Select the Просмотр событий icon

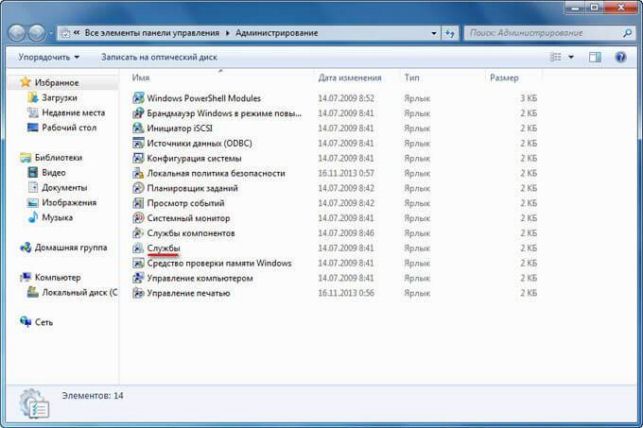click(138, 203)
